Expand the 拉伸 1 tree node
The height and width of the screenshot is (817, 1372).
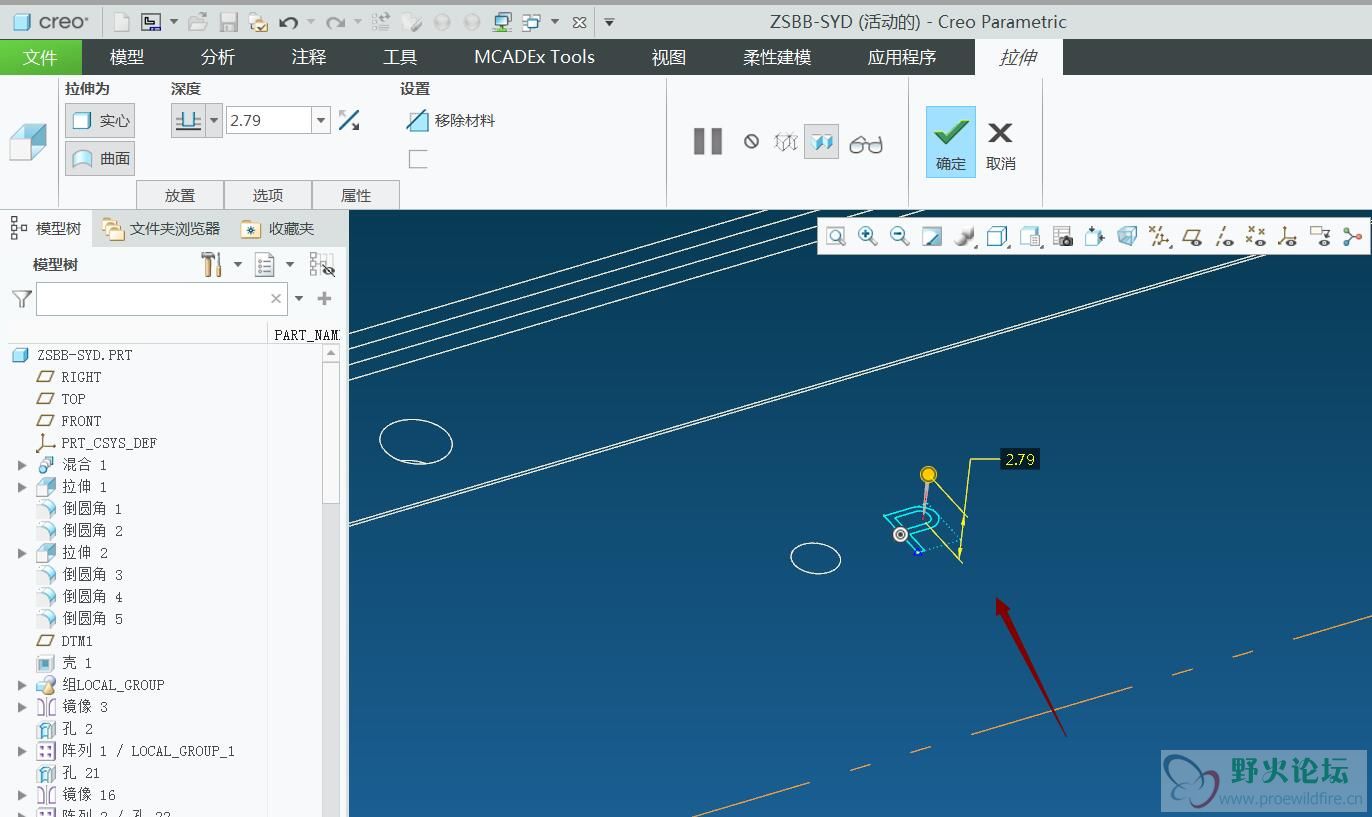[x=22, y=487]
